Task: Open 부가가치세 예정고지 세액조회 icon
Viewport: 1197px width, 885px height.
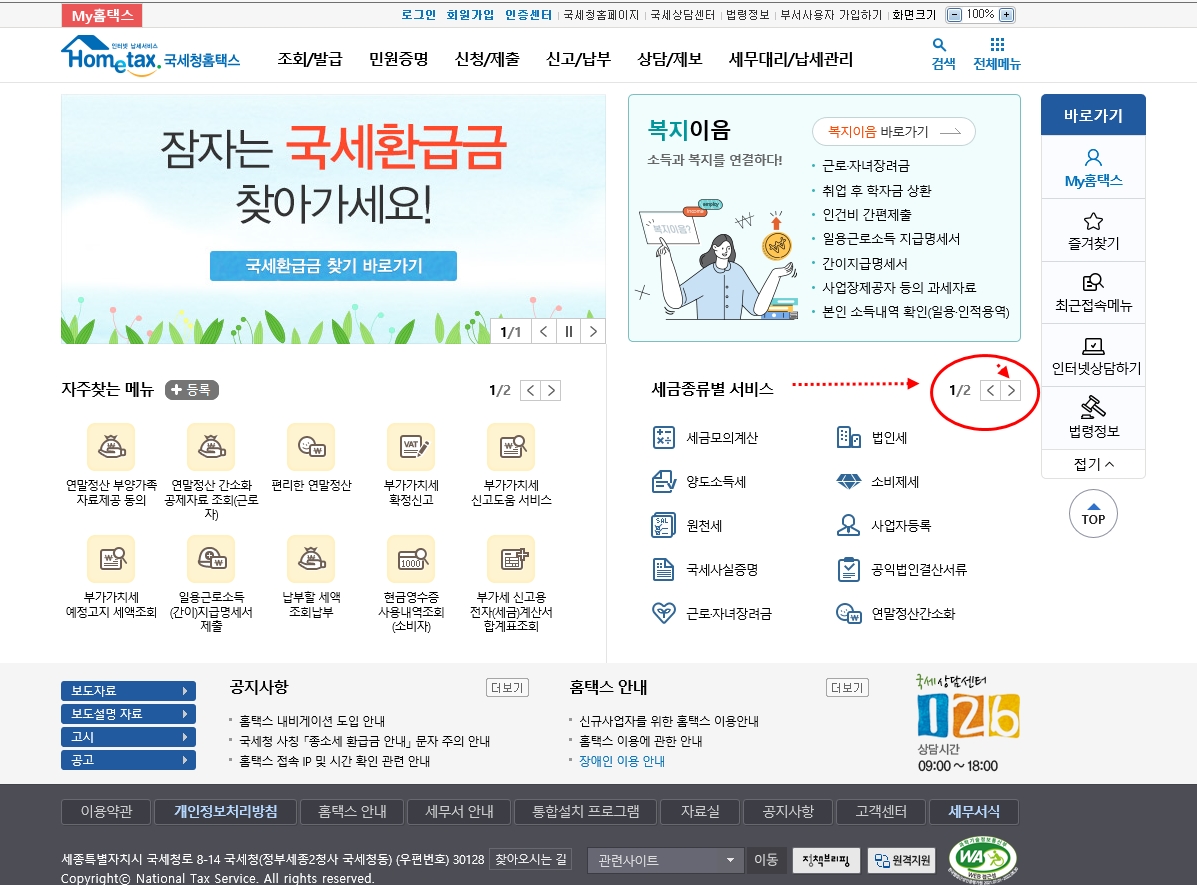Action: pyautogui.click(x=111, y=559)
